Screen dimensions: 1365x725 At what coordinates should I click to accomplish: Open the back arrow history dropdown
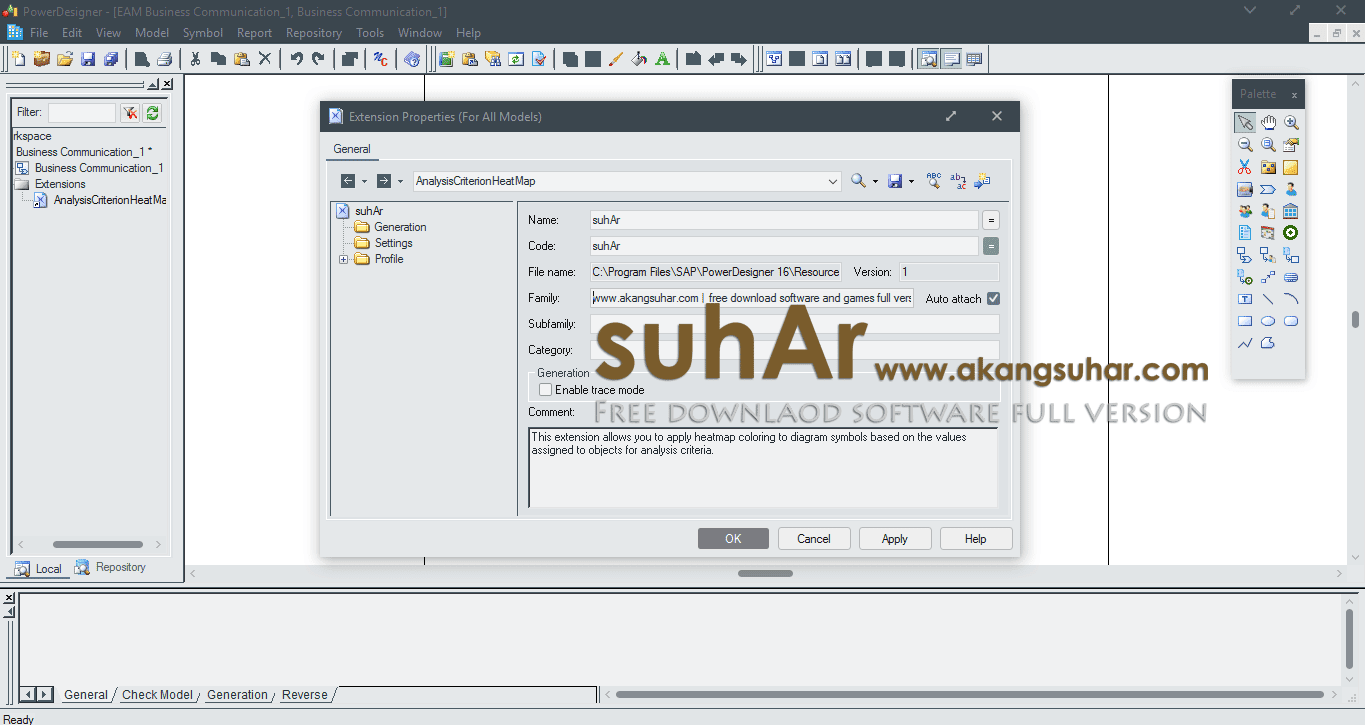(x=364, y=181)
